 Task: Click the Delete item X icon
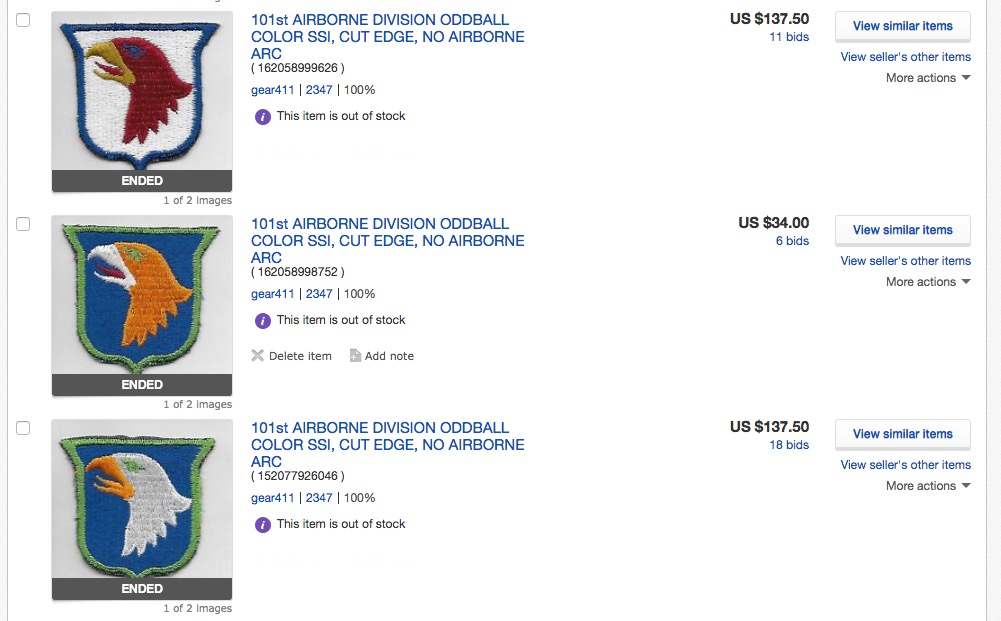258,356
